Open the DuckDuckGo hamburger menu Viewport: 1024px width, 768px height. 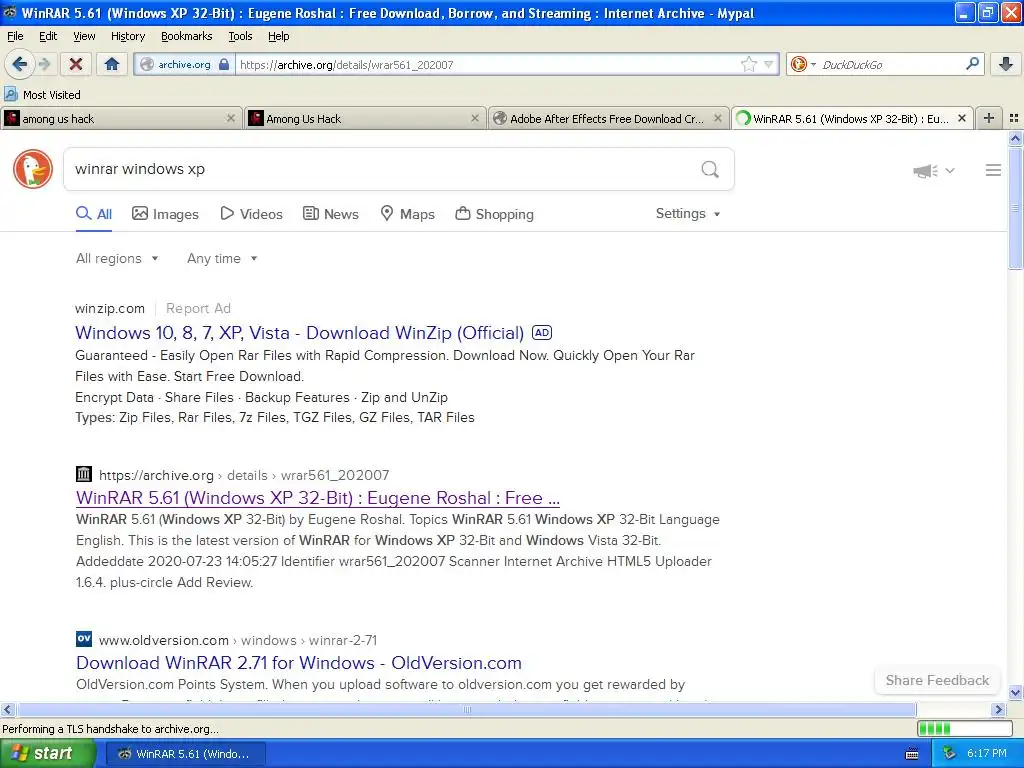pos(993,170)
